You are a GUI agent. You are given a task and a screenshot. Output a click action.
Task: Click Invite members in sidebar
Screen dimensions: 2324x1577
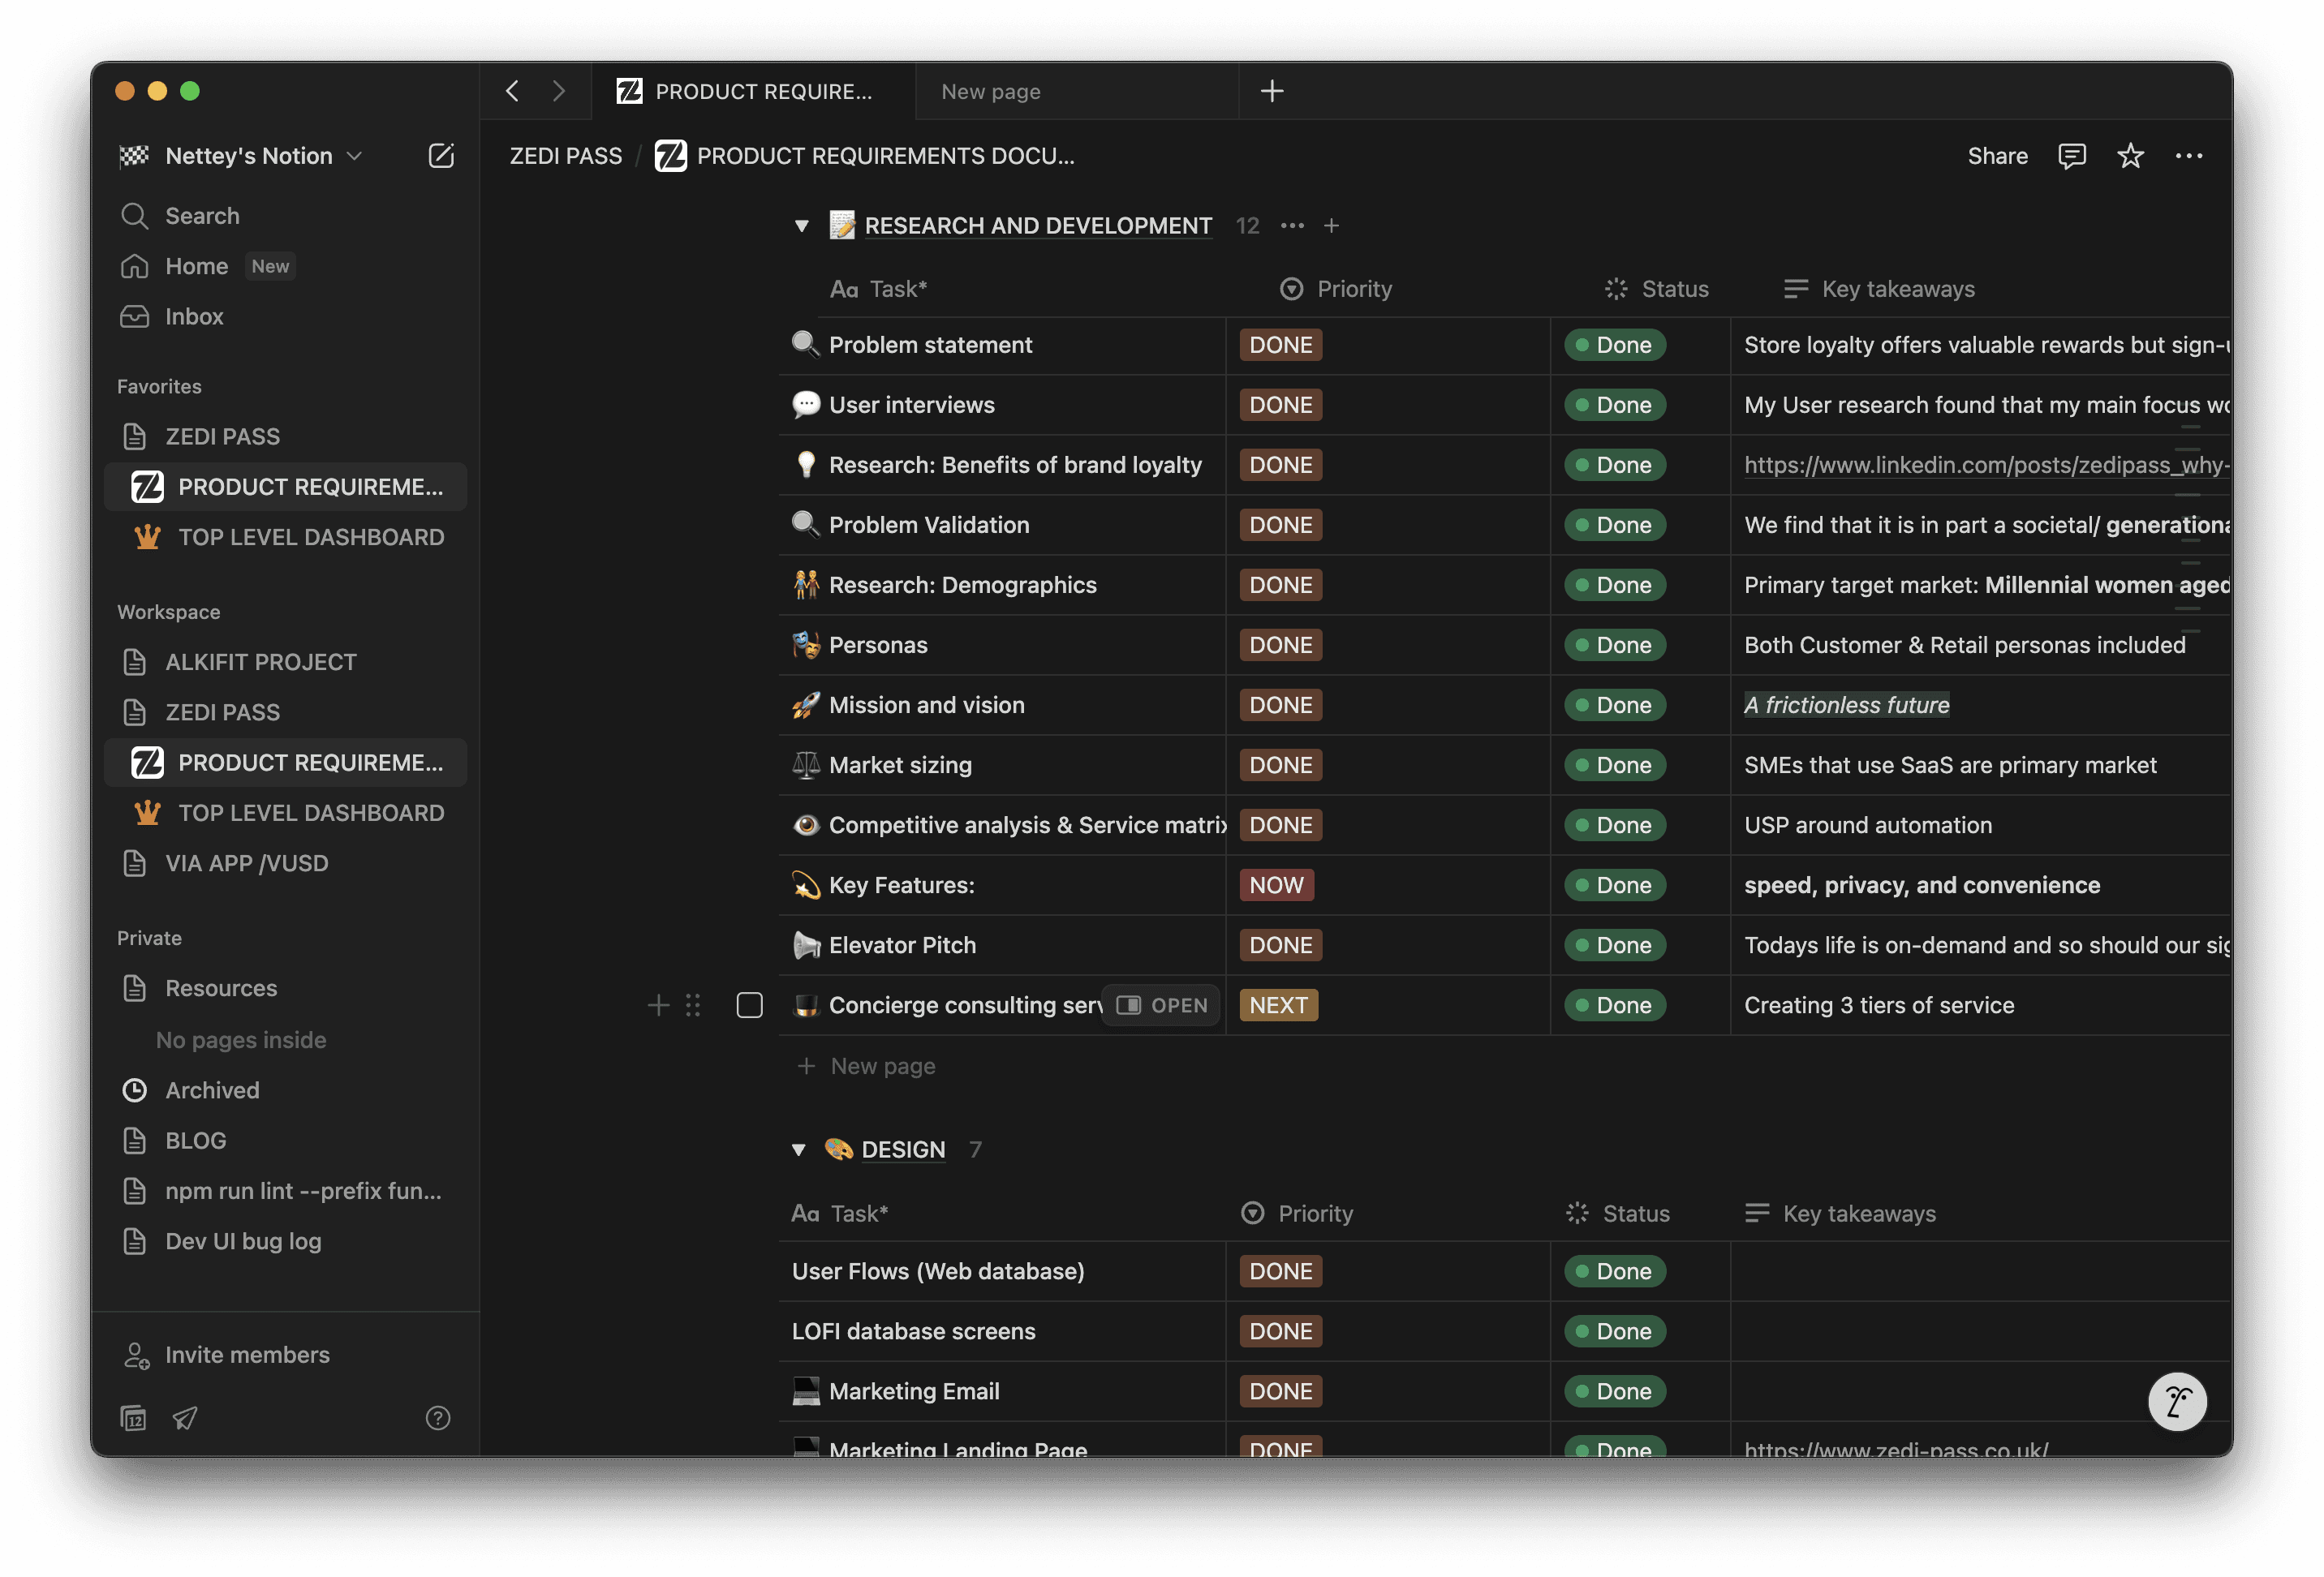coord(285,1355)
